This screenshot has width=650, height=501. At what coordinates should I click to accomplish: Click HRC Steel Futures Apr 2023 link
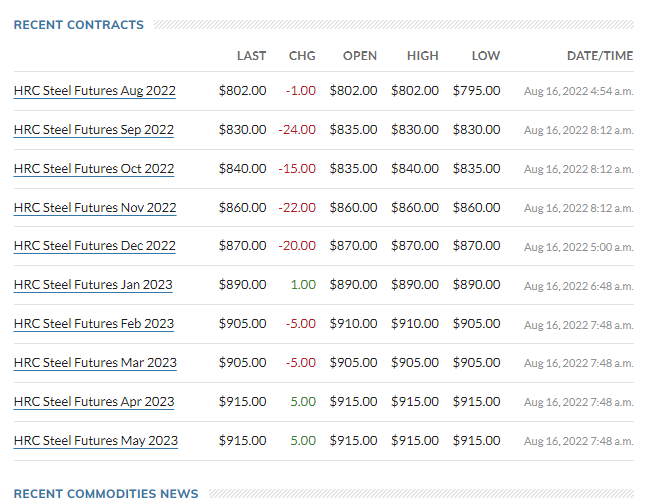(94, 402)
